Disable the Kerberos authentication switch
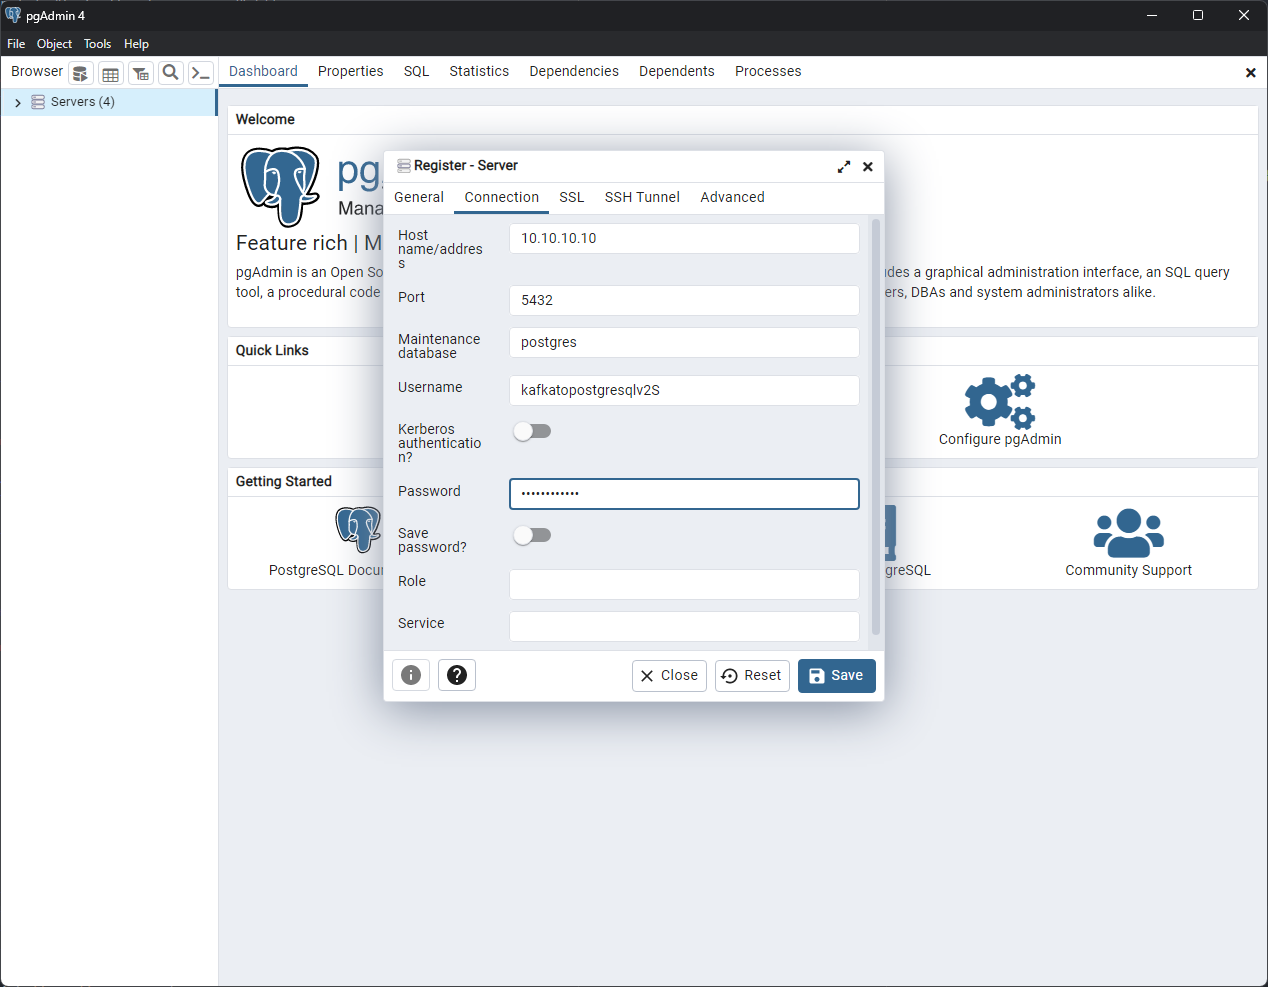Screen dimensions: 1268x987 (532, 430)
